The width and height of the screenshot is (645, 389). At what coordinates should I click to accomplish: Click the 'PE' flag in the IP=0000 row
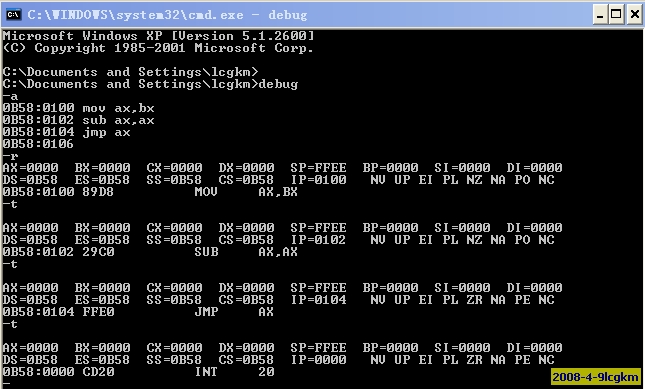point(522,360)
